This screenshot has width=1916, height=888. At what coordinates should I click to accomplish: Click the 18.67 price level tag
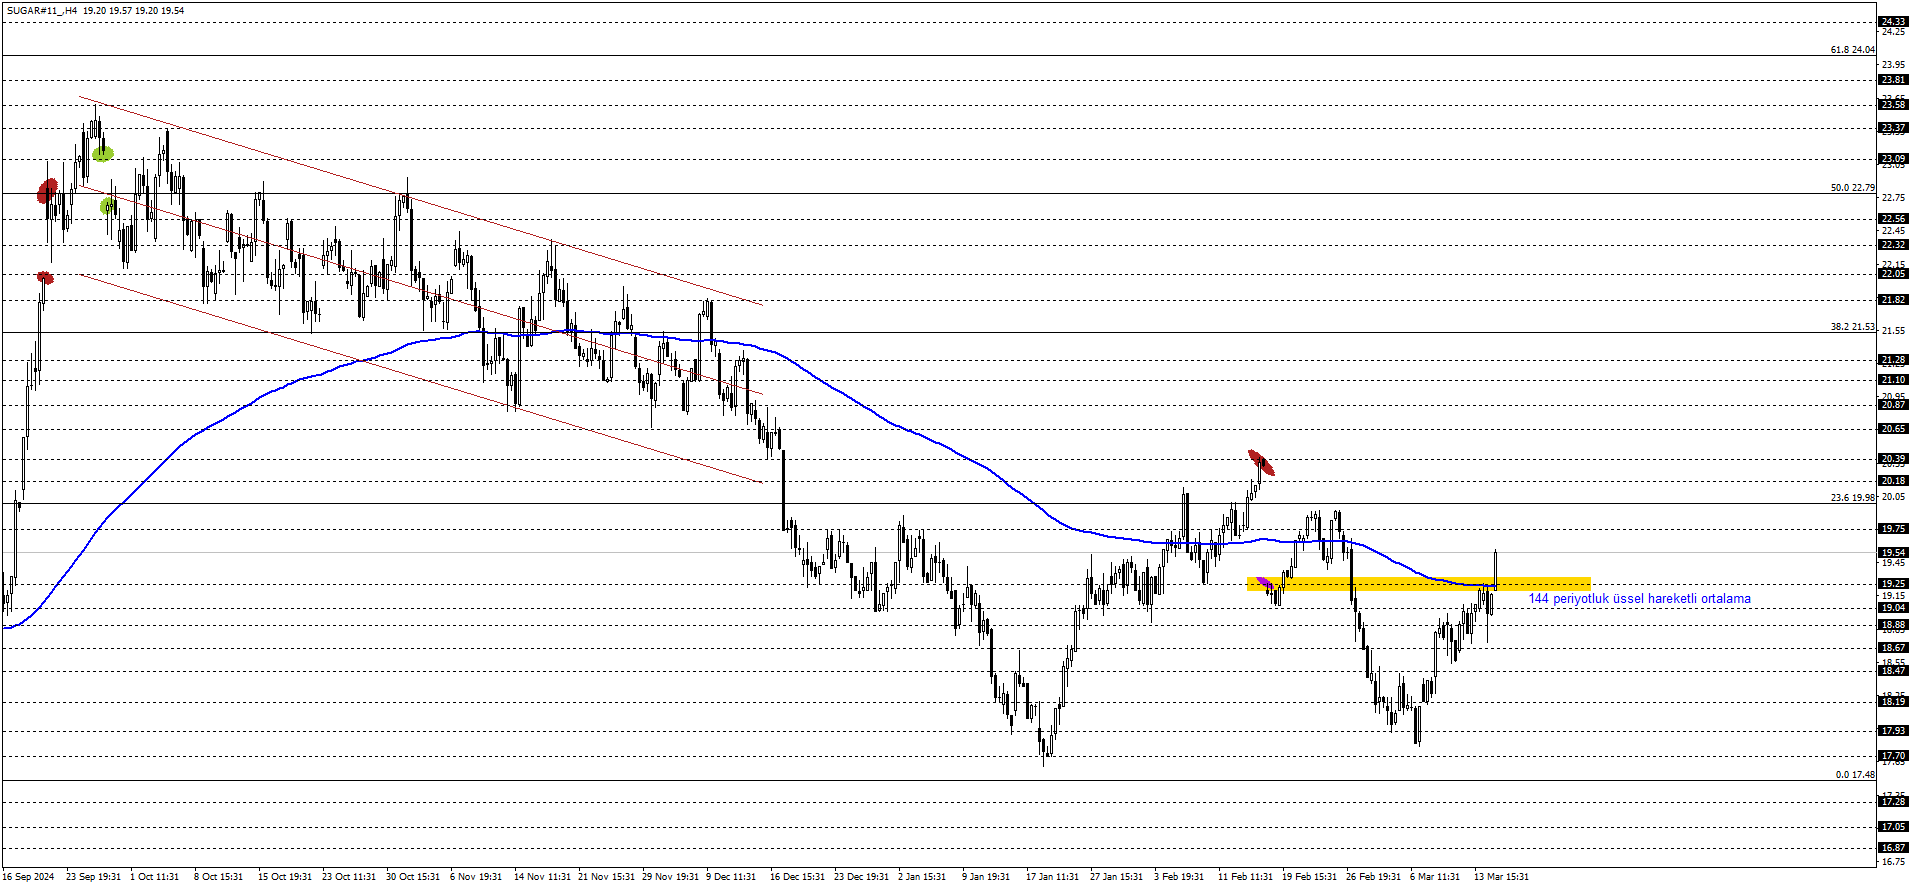coord(1893,648)
